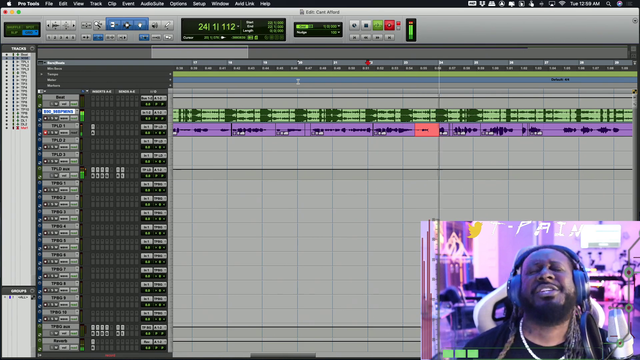Image resolution: width=640 pixels, height=360 pixels.
Task: Toggle Tab to Transients button
Action: click(x=86, y=37)
